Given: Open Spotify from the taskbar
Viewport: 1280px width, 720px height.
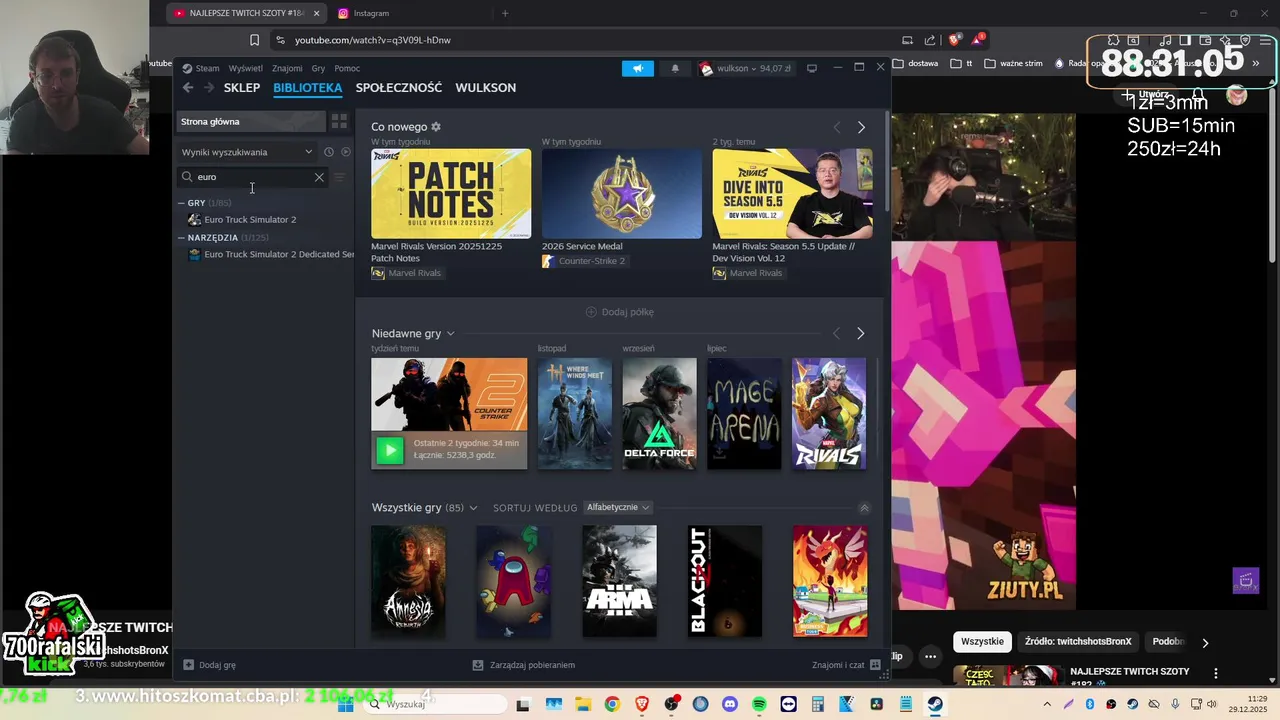Looking at the screenshot, I should click(759, 704).
